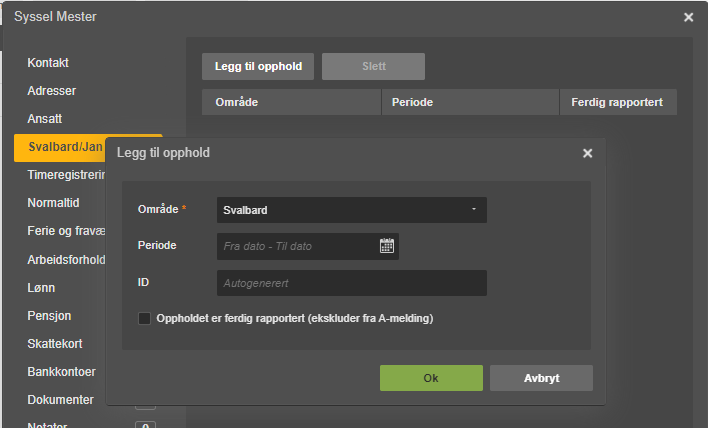Click the Periode date range field
The height and width of the screenshot is (428, 708).
pyautogui.click(x=307, y=247)
